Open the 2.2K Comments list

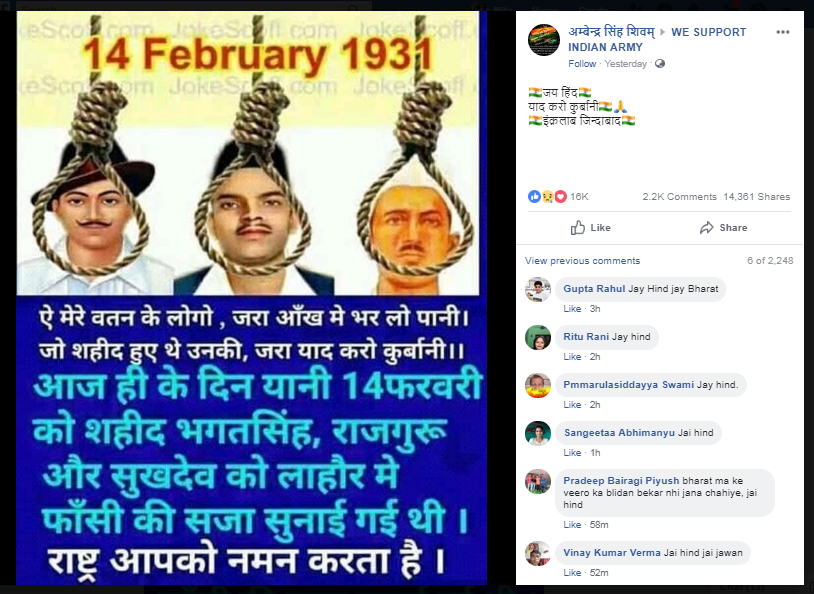click(680, 197)
